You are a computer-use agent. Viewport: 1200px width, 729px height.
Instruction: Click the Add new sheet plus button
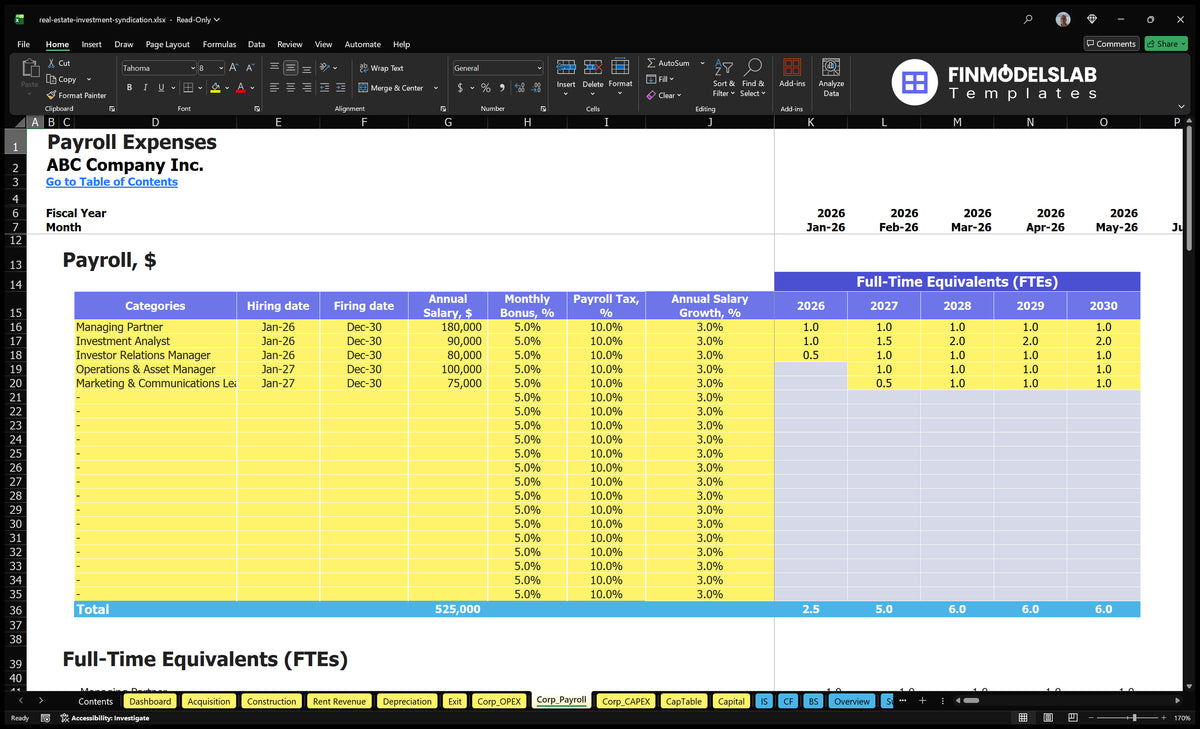pyautogui.click(x=922, y=700)
